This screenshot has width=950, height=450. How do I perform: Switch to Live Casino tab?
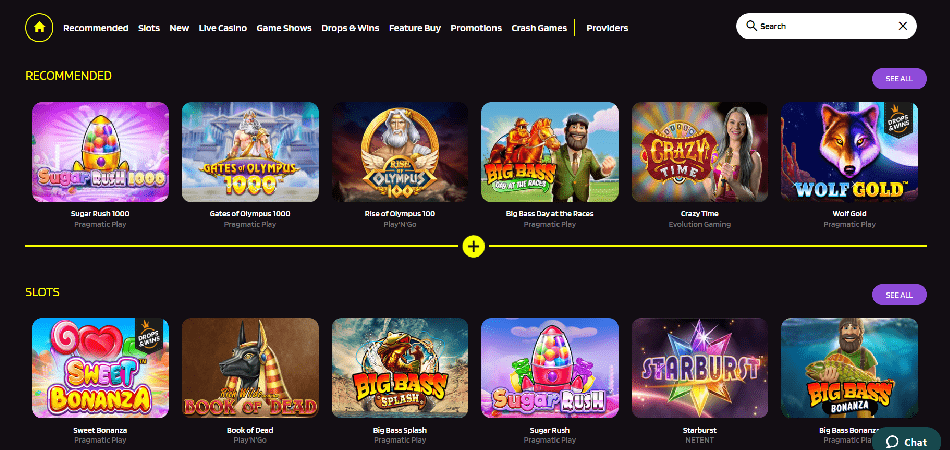(223, 28)
